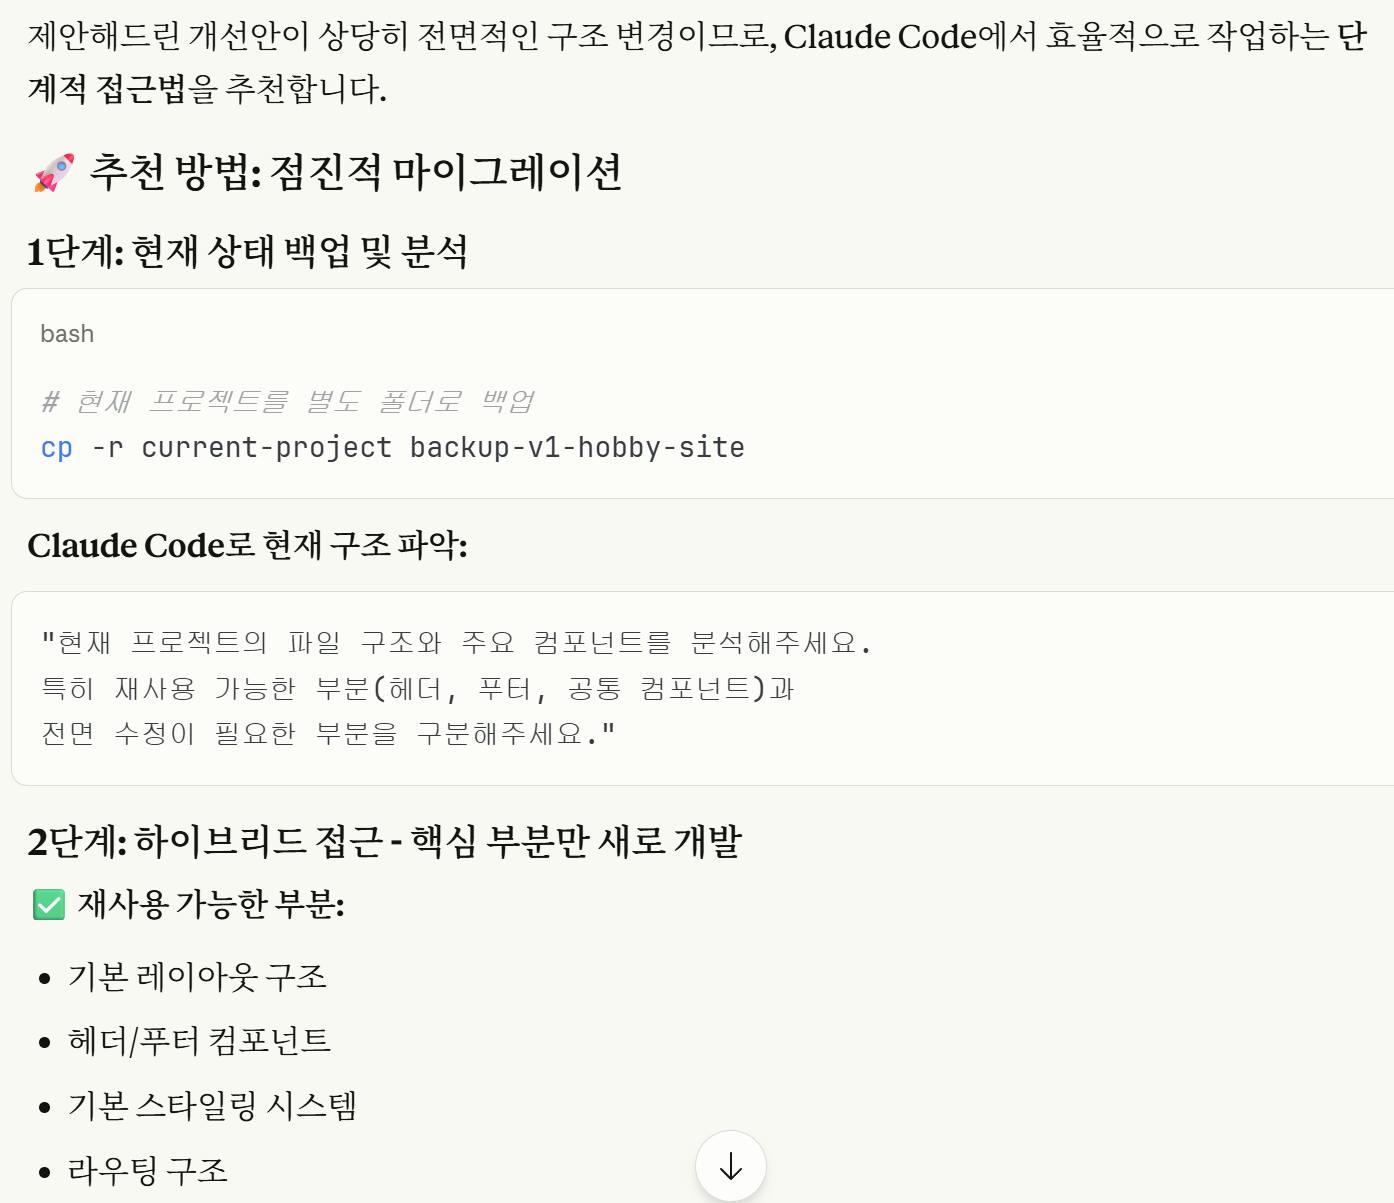
Task: Click the "bash" language label
Action: 67,334
